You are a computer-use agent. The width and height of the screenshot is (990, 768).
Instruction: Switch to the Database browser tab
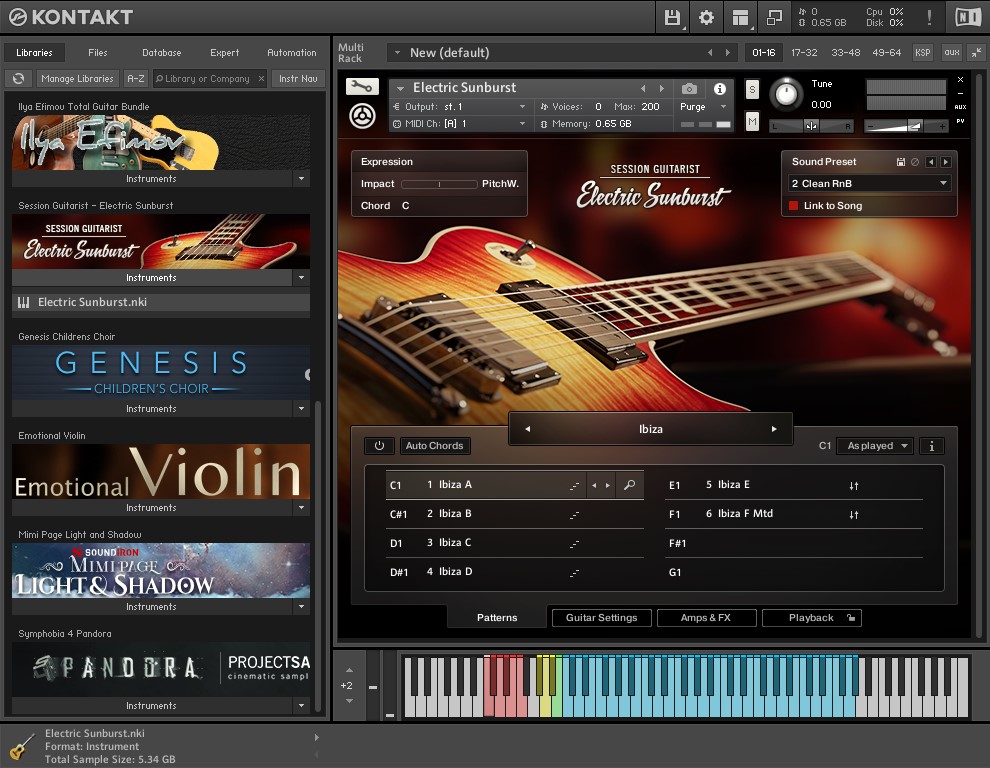162,52
